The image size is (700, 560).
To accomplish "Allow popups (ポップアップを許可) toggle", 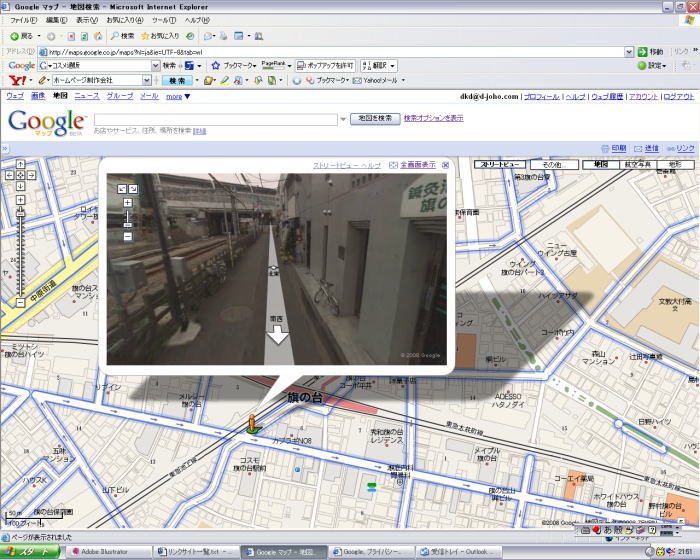I will point(325,66).
